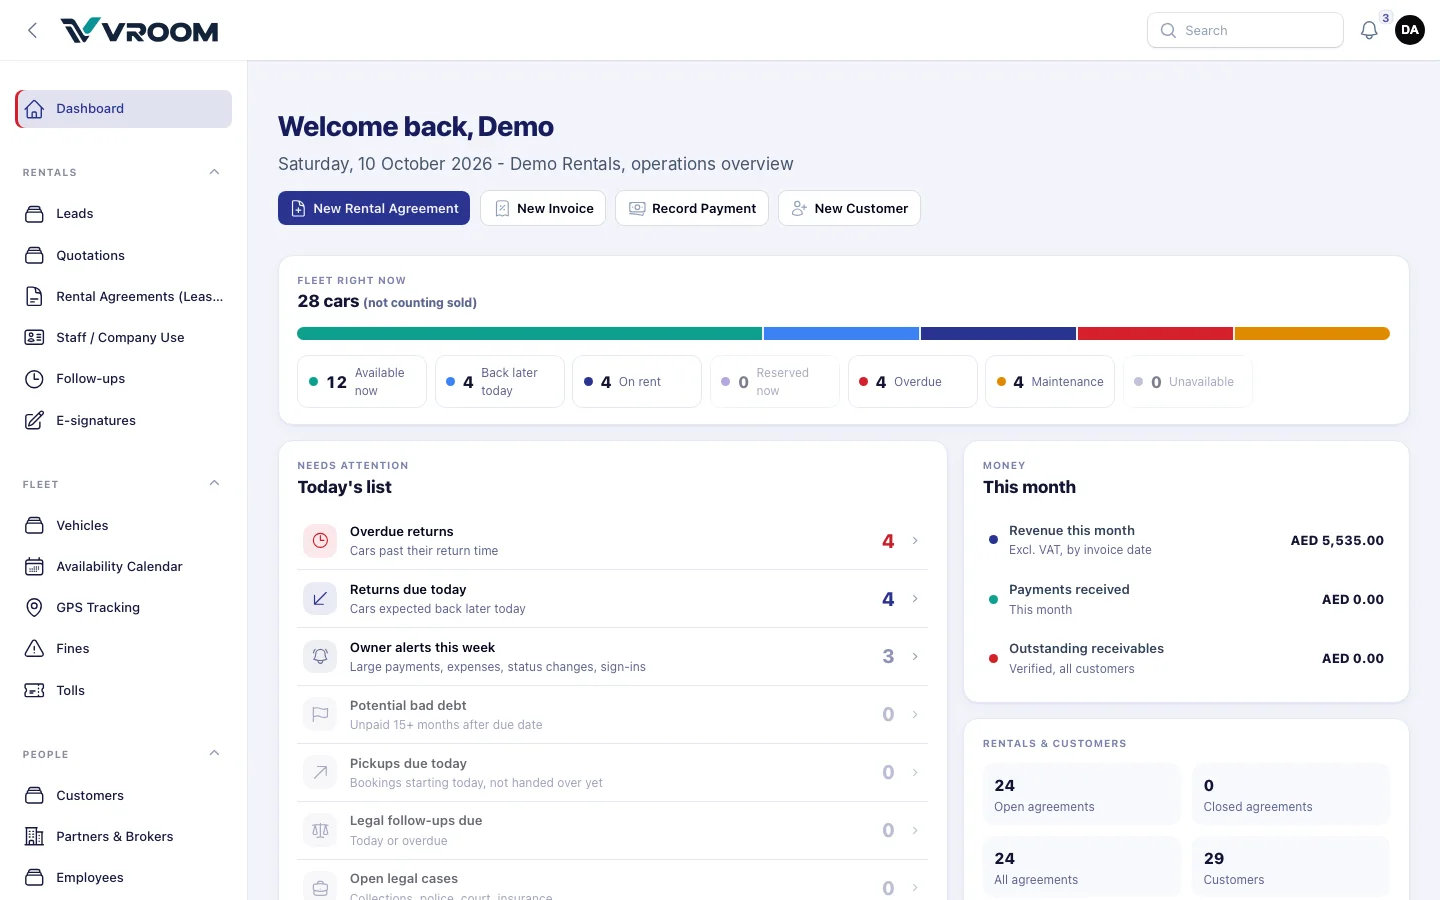Select the Dashboard menu item
Screen dimensions: 1440x900
coord(124,109)
